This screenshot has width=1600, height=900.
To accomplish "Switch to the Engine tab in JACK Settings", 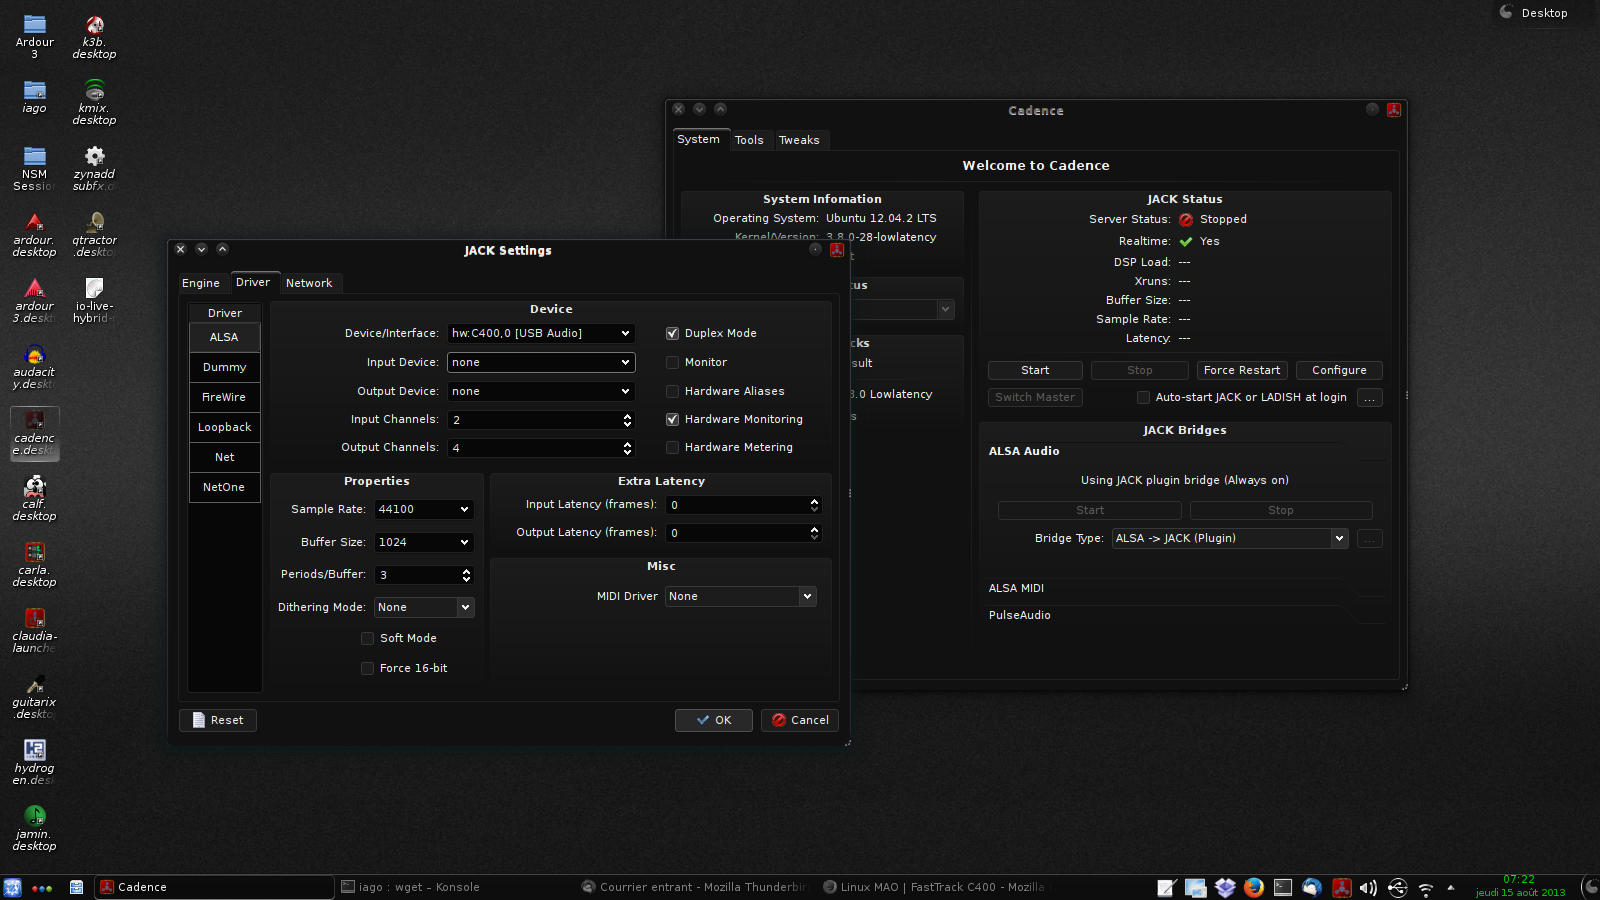I will (x=200, y=284).
